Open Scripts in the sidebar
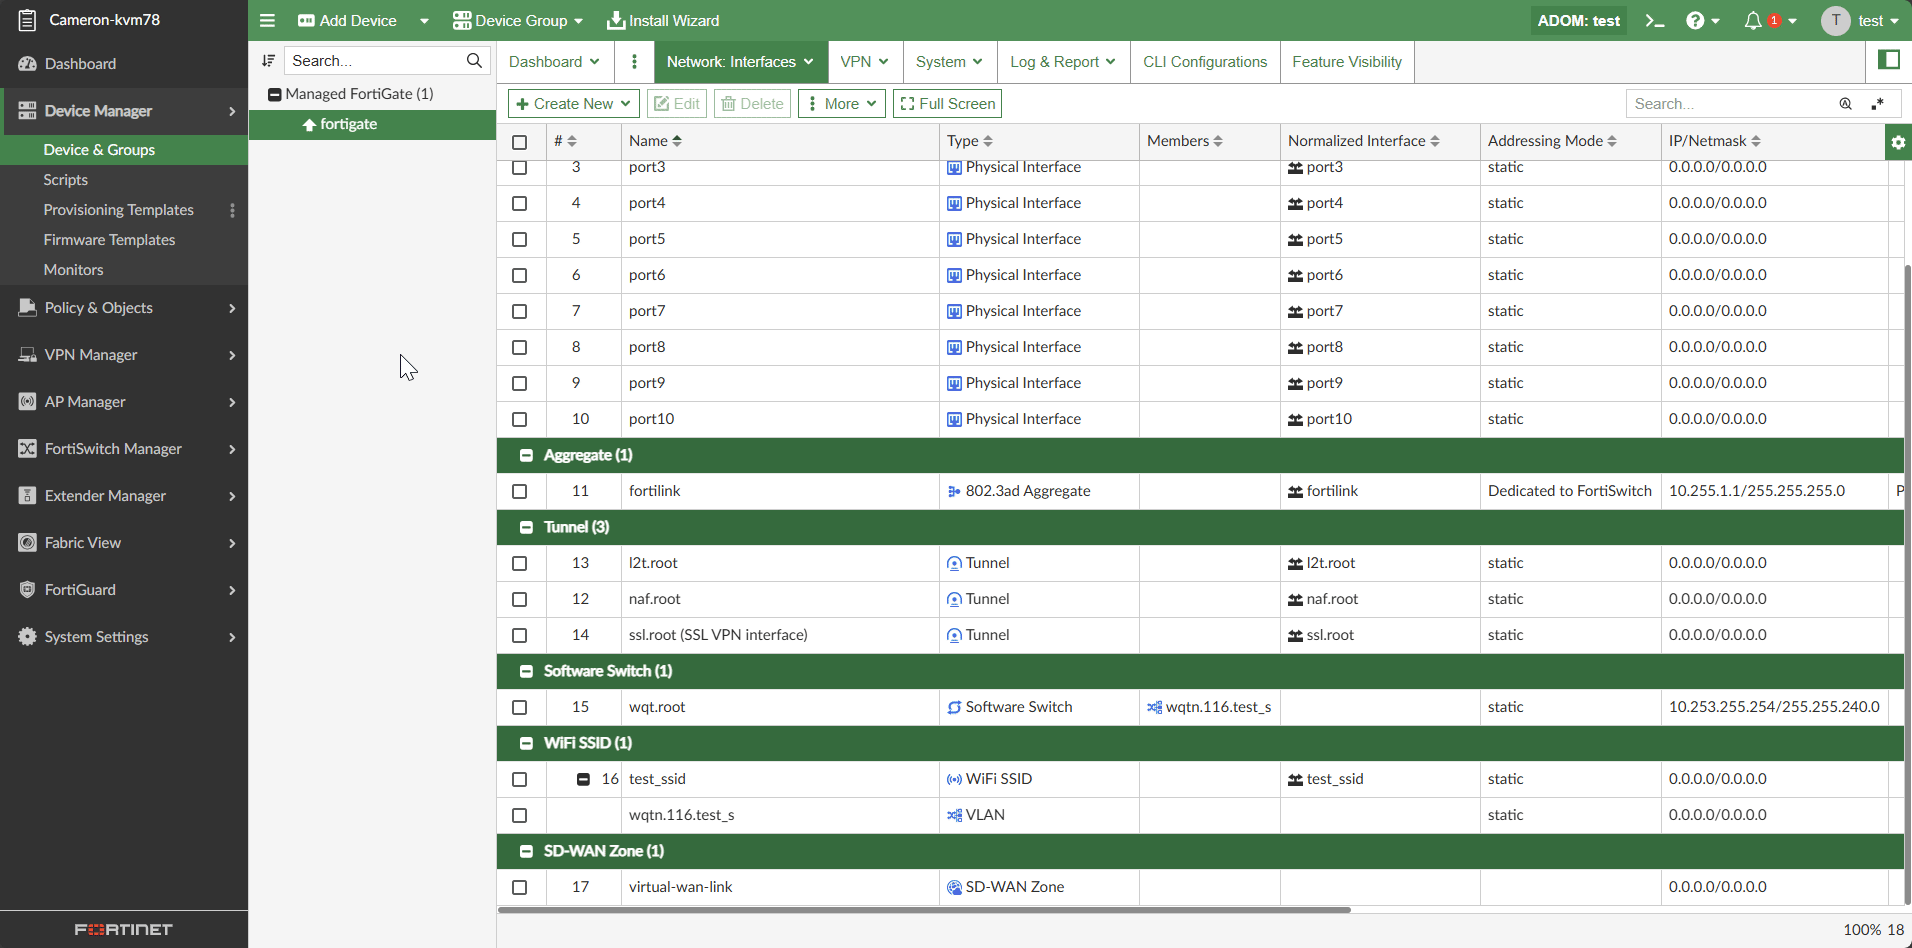The height and width of the screenshot is (948, 1912). point(66,180)
